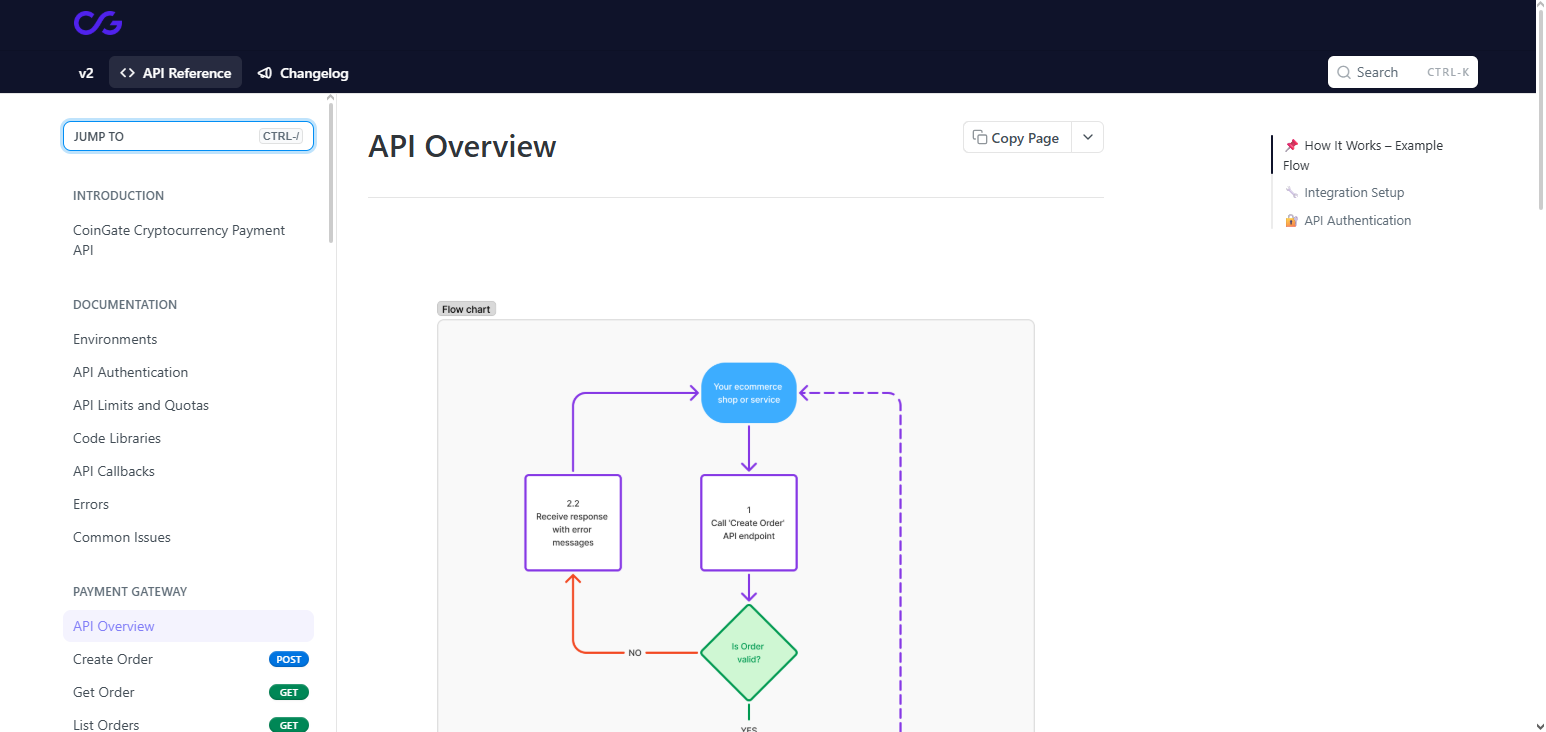The height and width of the screenshot is (732, 1546).
Task: Click the GET badge beside Get Order
Action: point(289,692)
